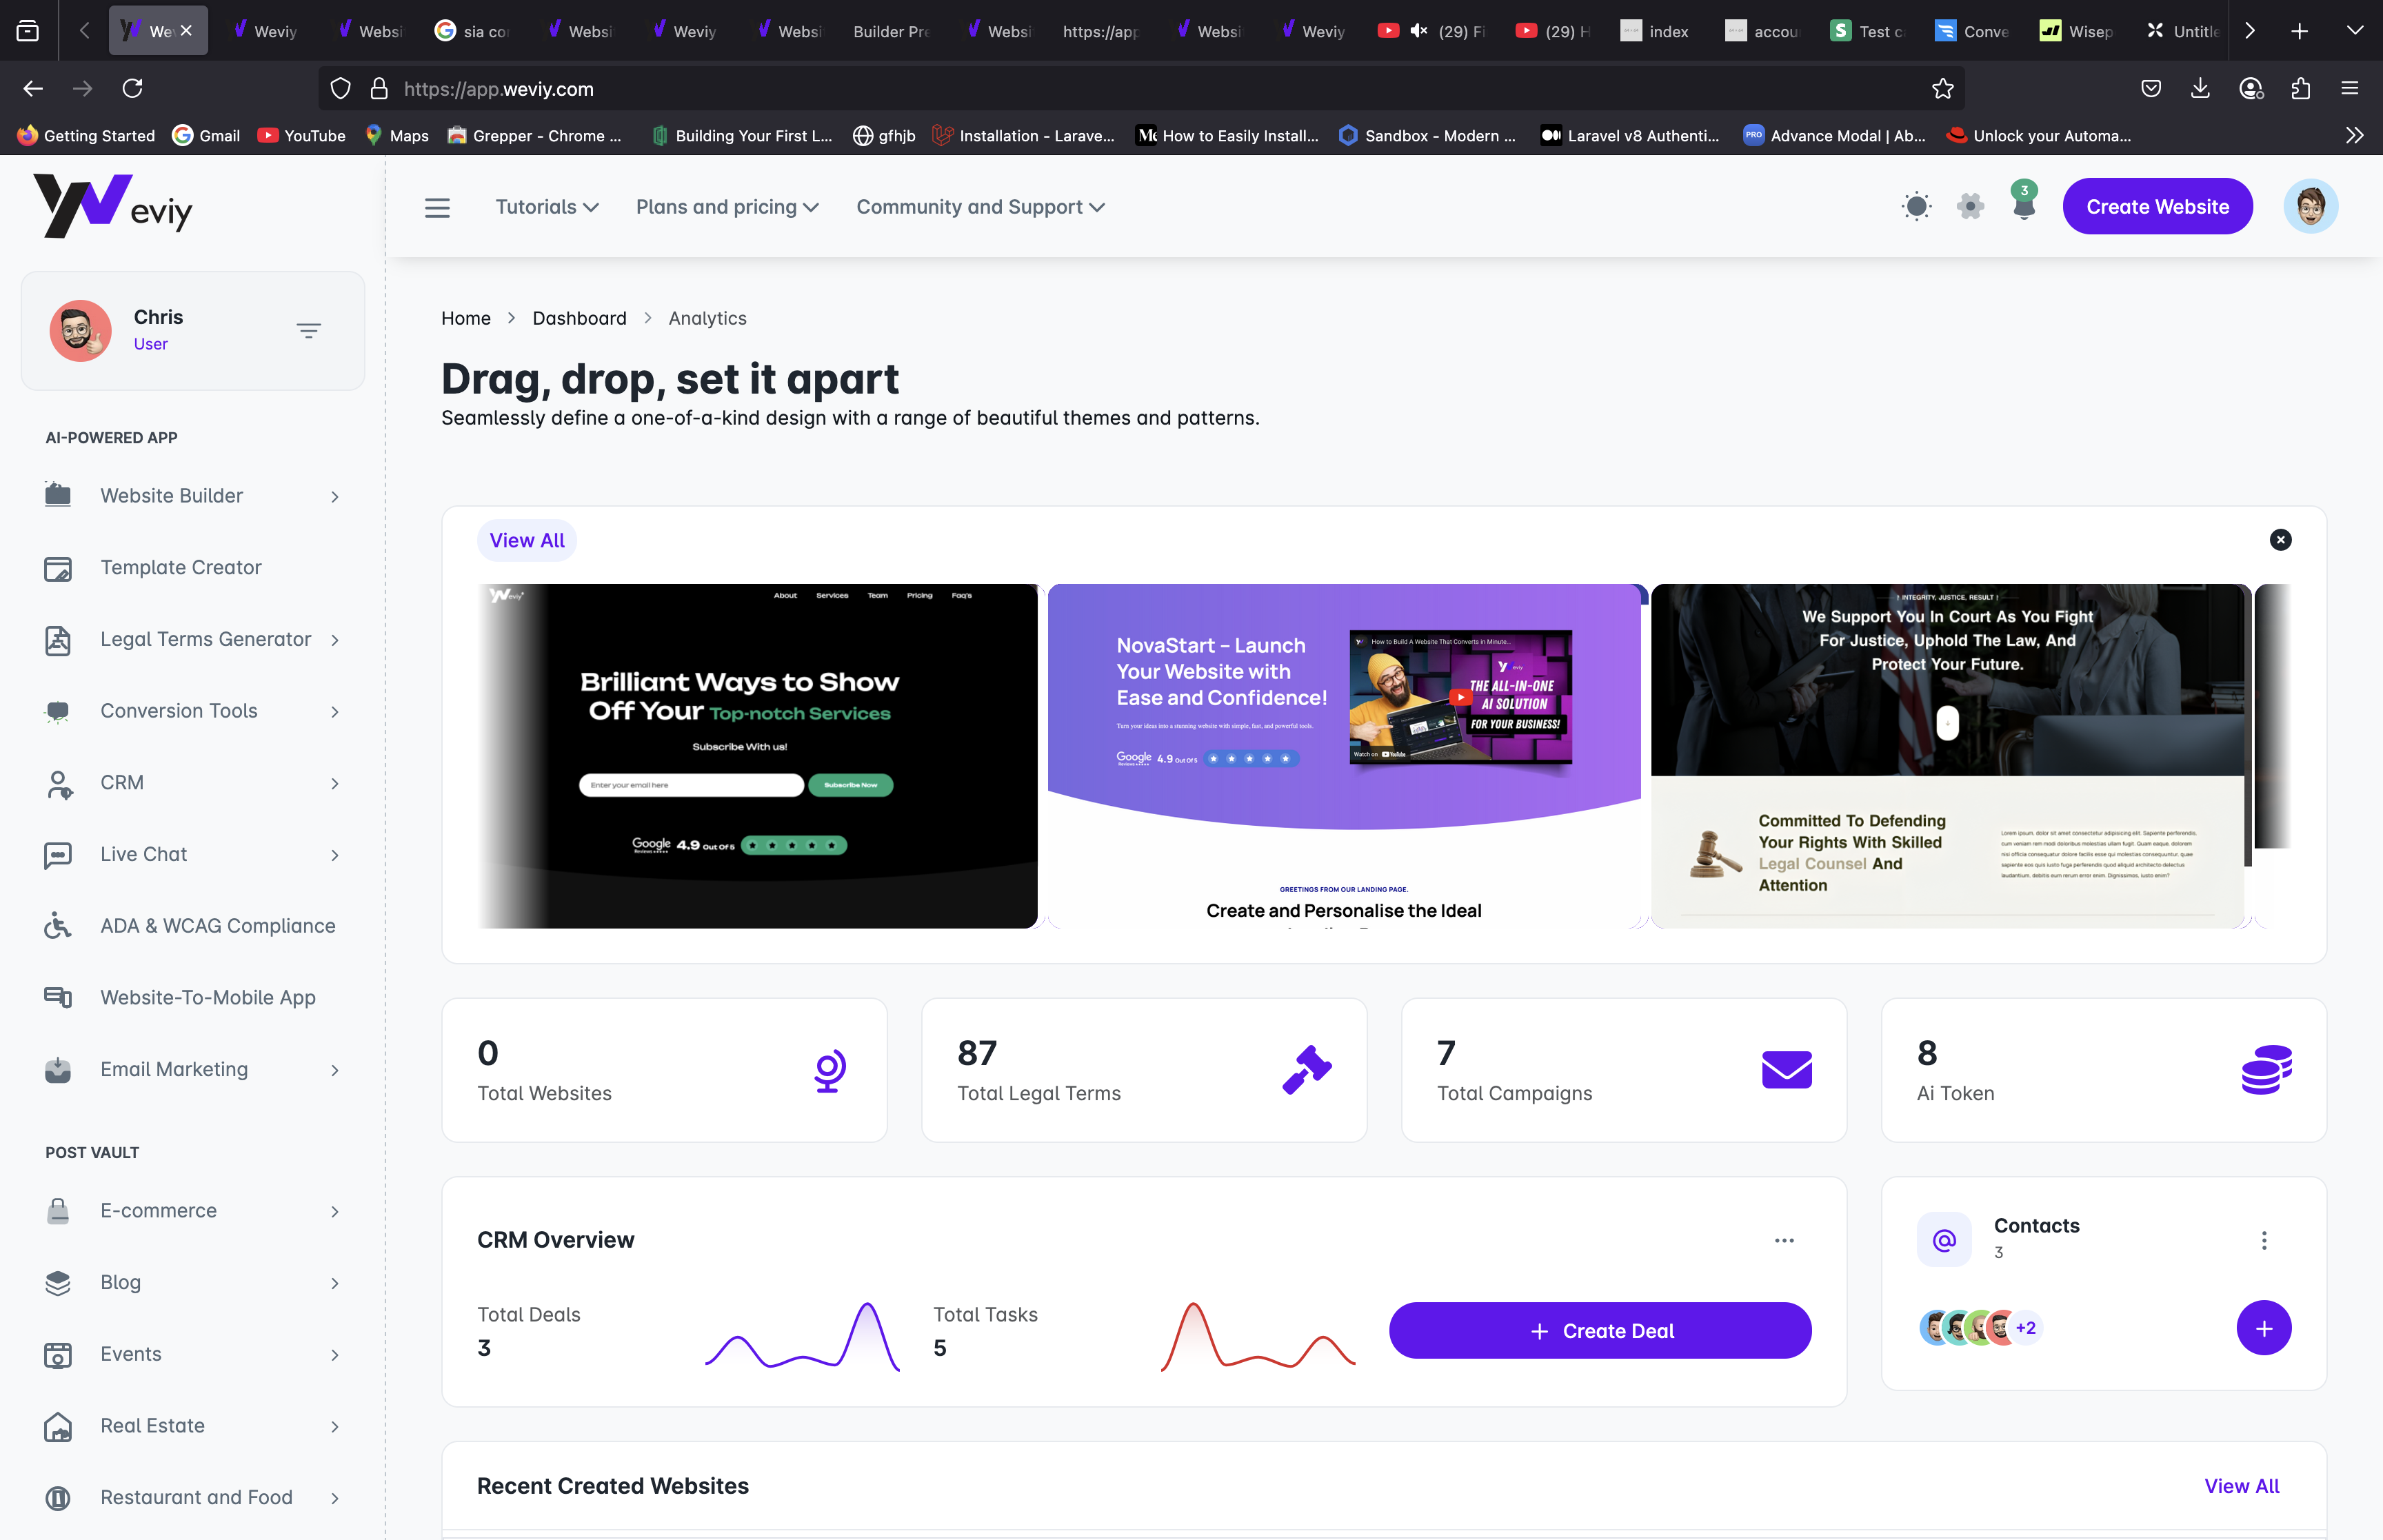2383x1540 pixels.
Task: Open Contacts card three-dot menu
Action: (x=2264, y=1241)
